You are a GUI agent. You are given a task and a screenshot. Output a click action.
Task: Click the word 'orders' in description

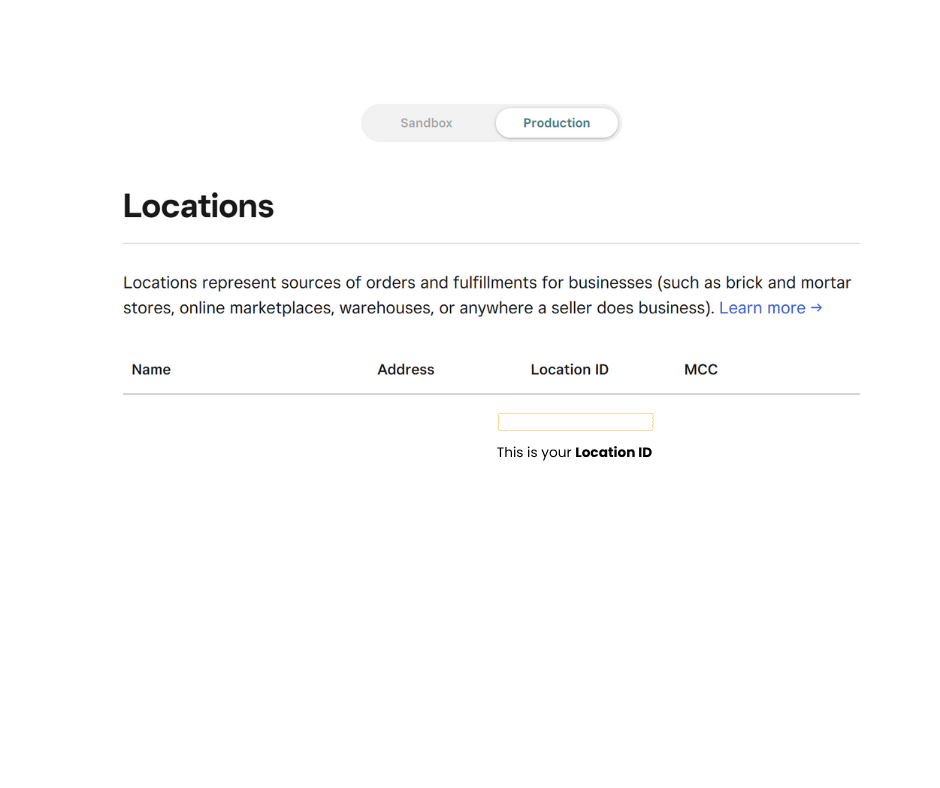tap(392, 283)
